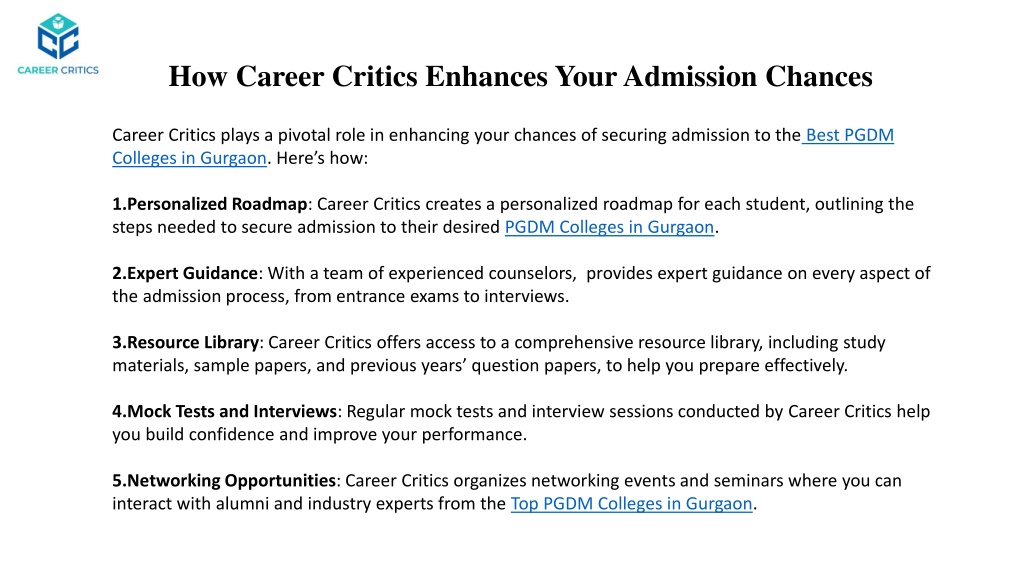This screenshot has height=576, width=1024.
Task: Open the PGDM Colleges in Gurgaon link in item 1
Action: tap(609, 227)
